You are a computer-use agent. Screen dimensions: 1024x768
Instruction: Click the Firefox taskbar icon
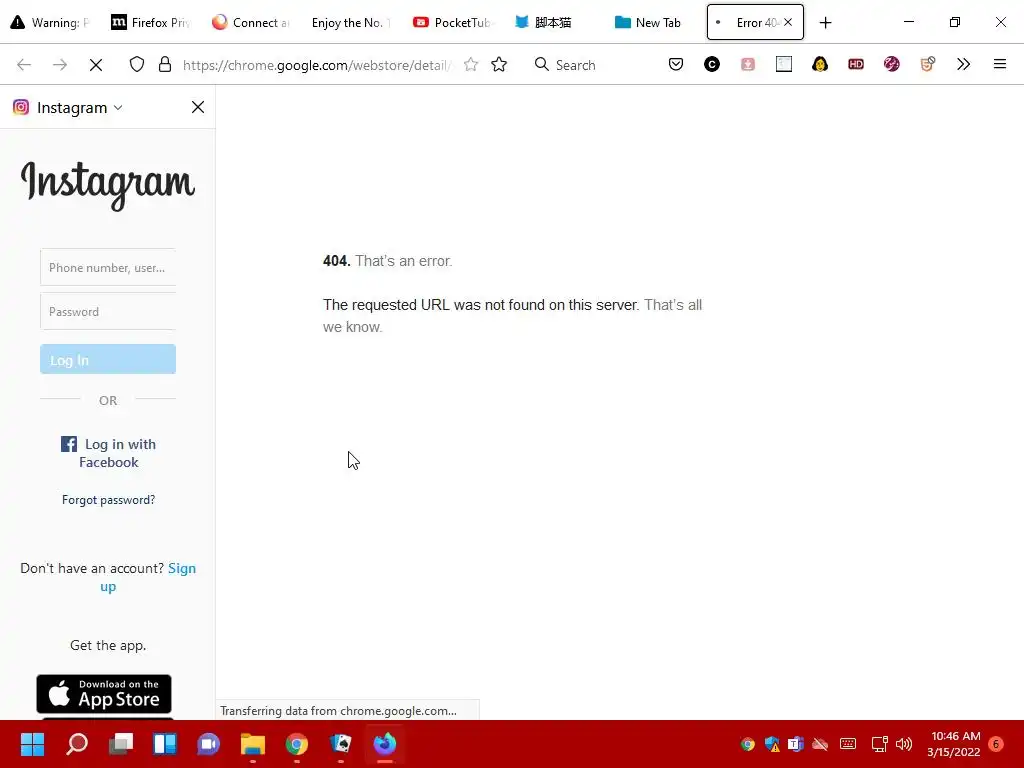[385, 744]
